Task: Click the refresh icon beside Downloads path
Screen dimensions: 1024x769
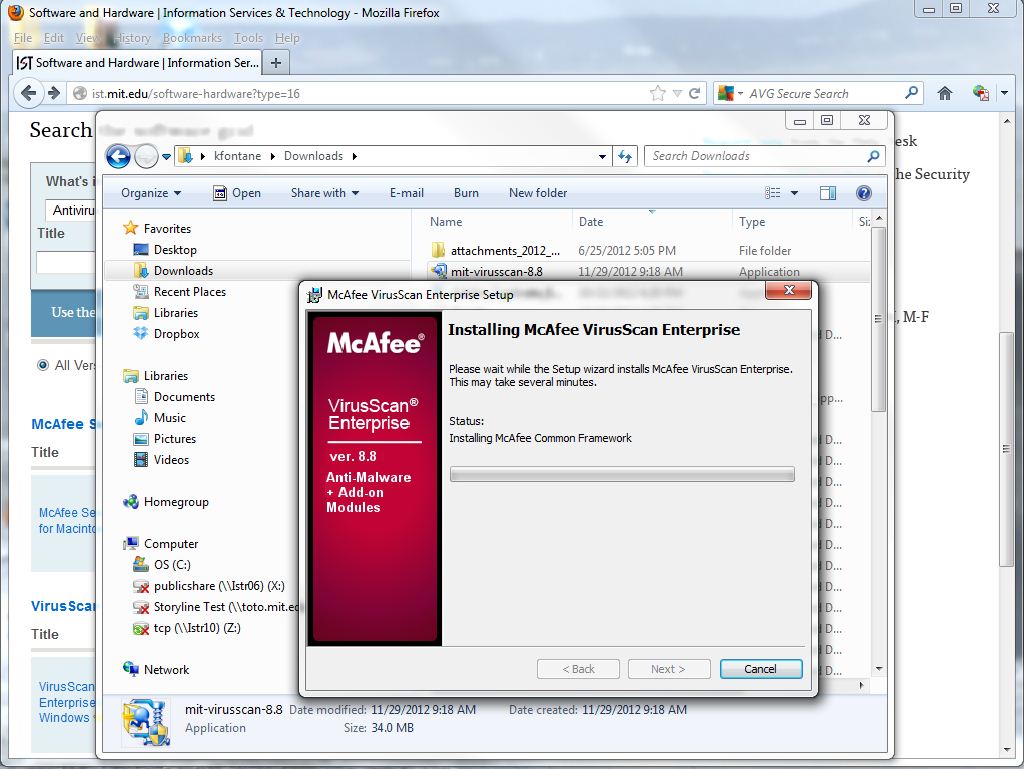Action: coord(626,156)
